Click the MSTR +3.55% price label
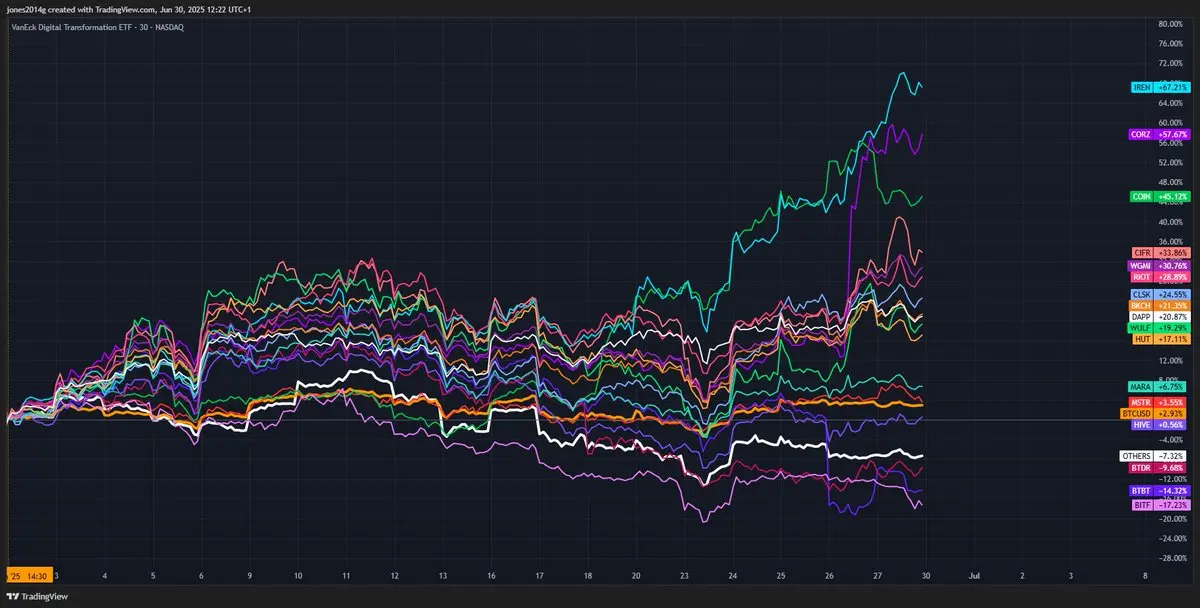1200x608 pixels. [1159, 401]
